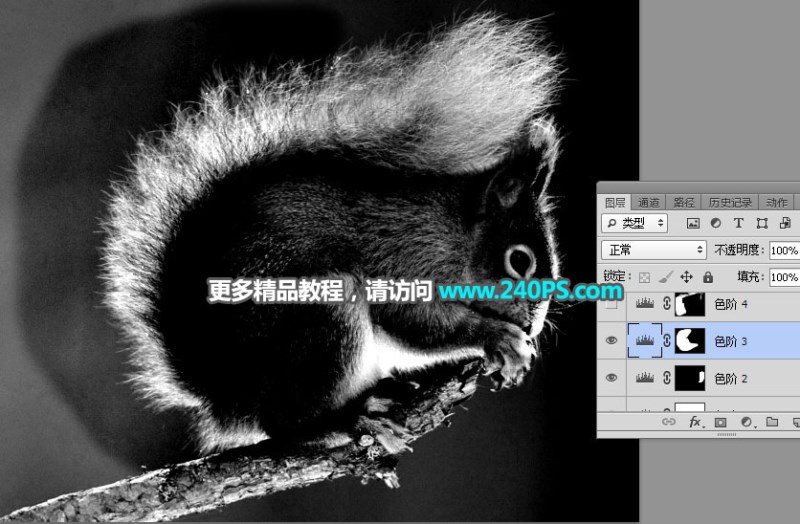Click levels adjustment icon of 色阶 3

(645, 340)
